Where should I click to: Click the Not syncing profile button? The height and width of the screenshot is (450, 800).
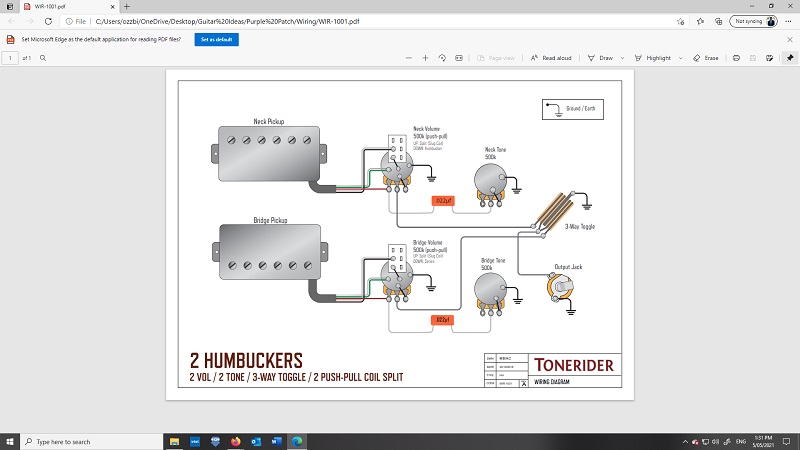[755, 20]
